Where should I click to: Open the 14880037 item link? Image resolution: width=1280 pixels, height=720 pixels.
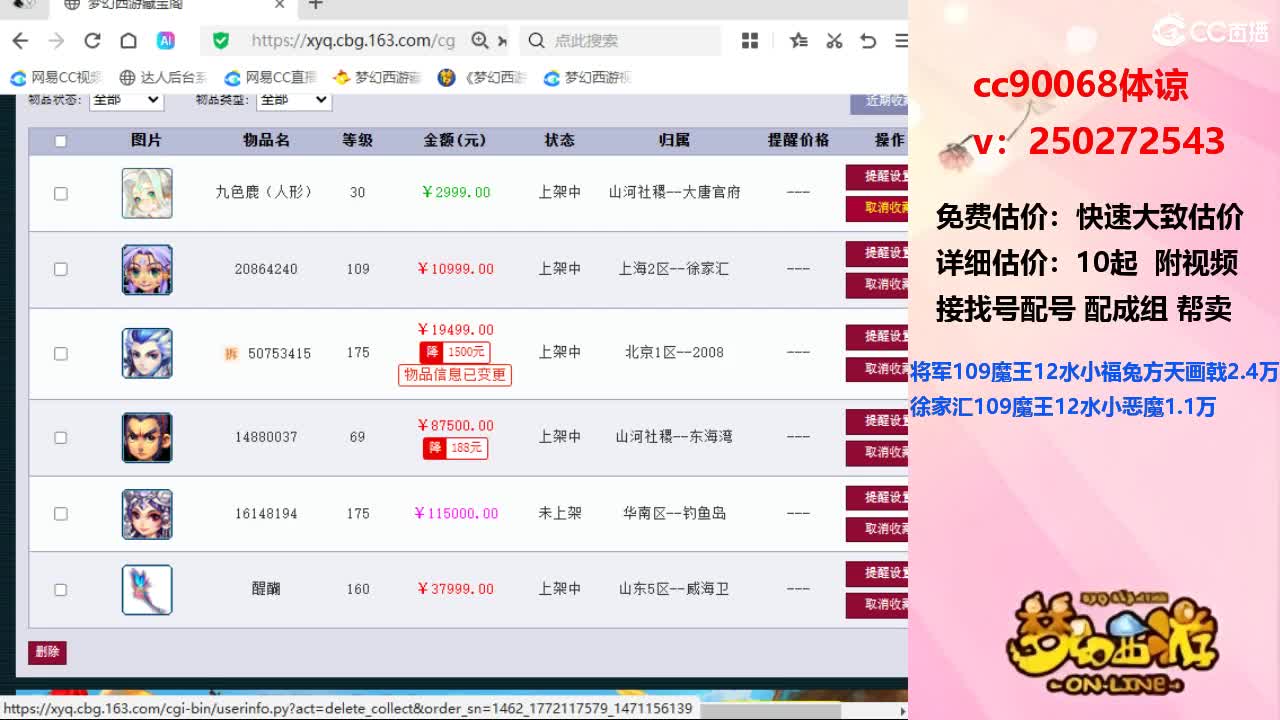(x=266, y=437)
